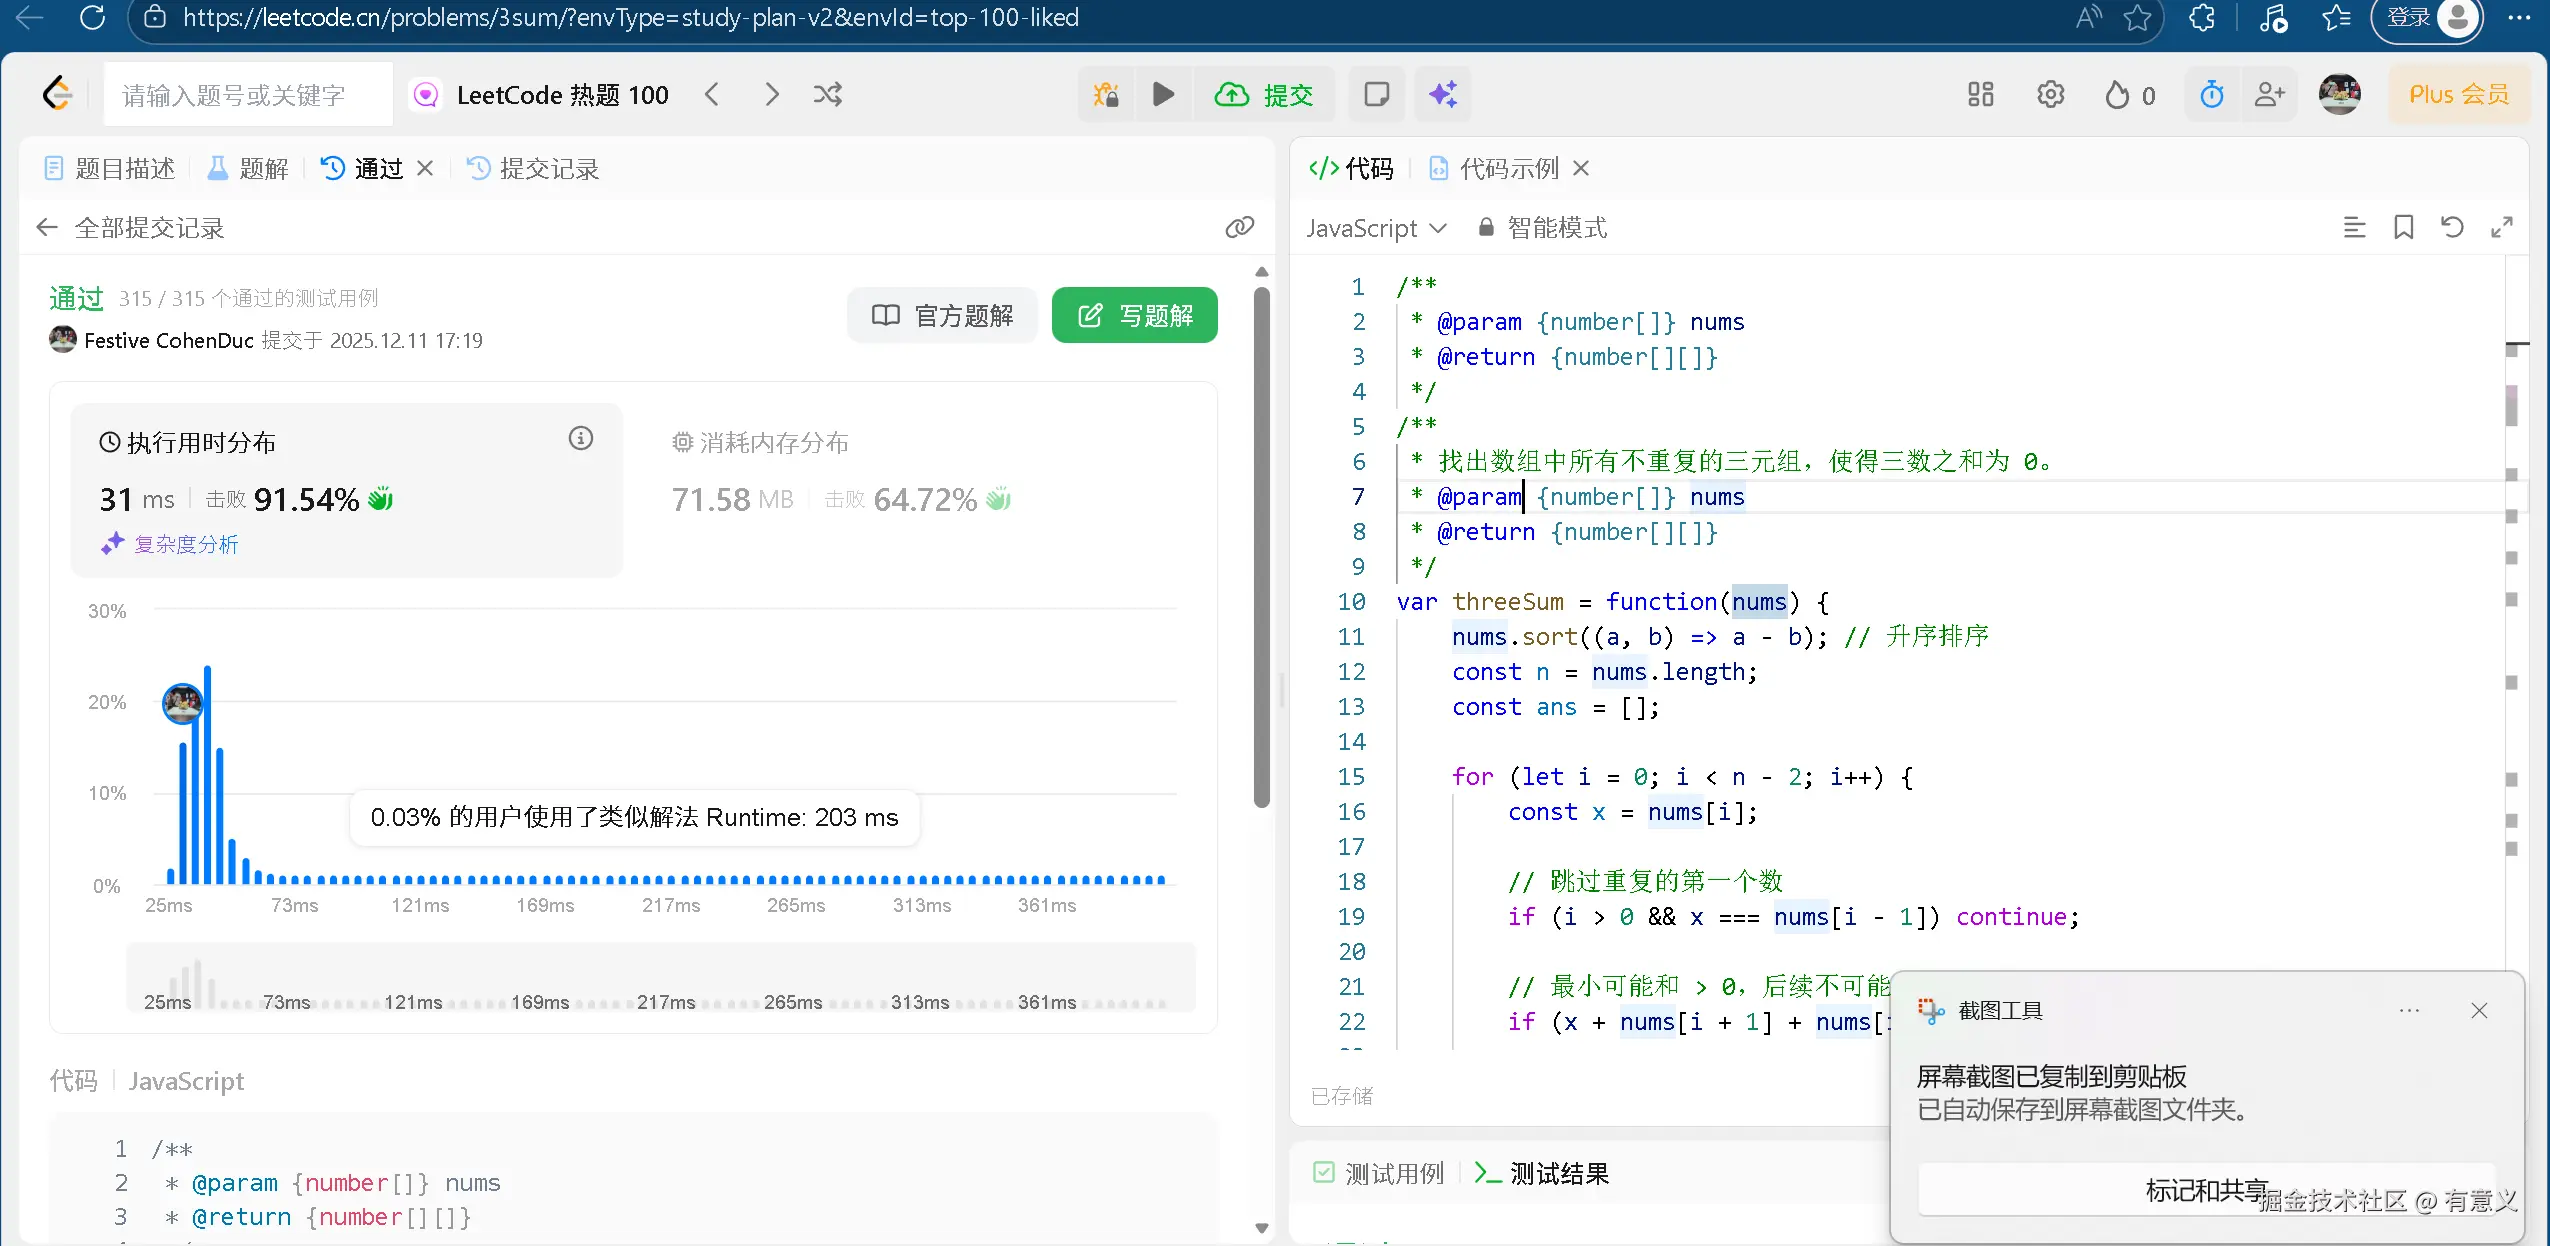This screenshot has width=2550, height=1246.
Task: Open 官方题解 official solution
Action: click(x=942, y=315)
